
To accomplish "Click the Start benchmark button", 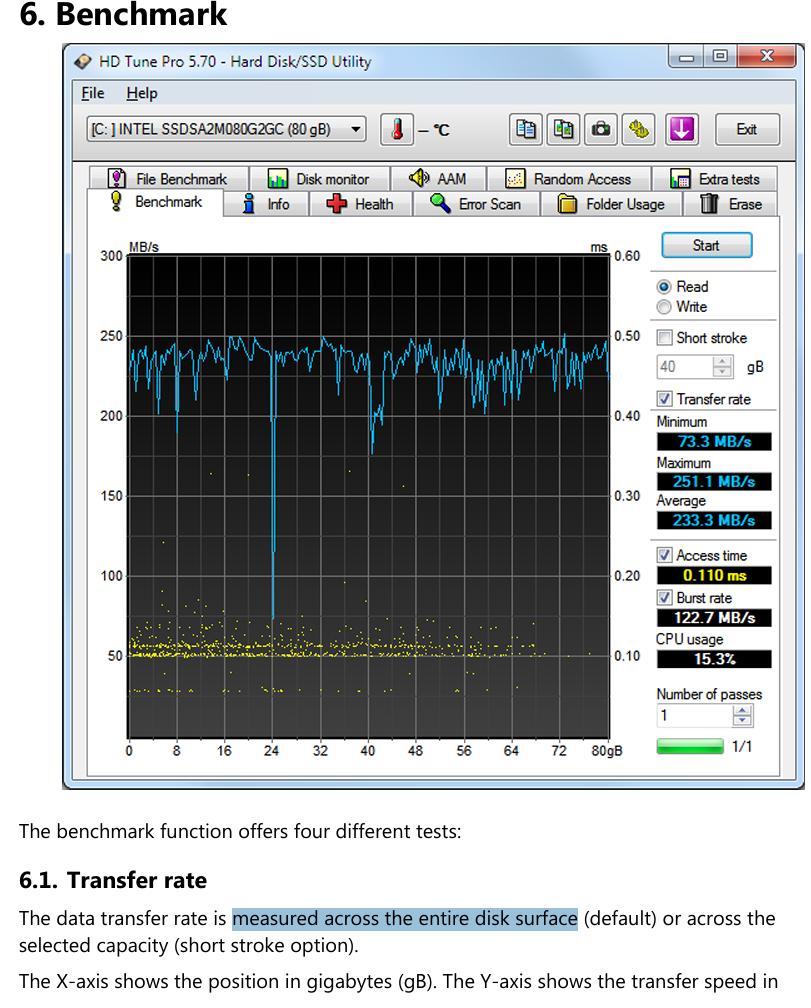I will [706, 246].
